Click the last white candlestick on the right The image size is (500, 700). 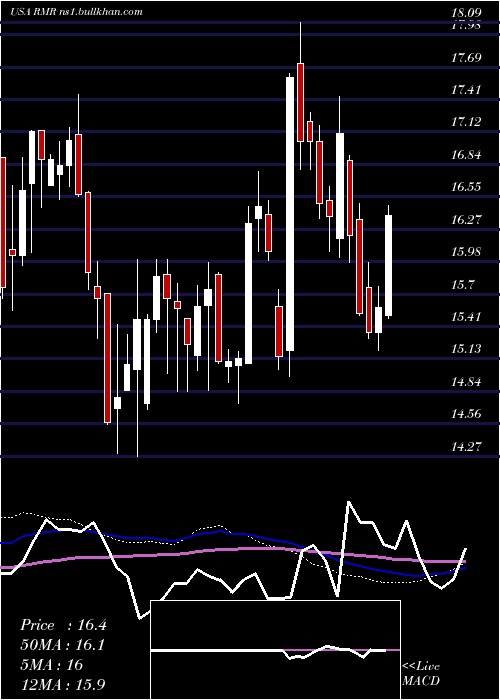[388, 266]
